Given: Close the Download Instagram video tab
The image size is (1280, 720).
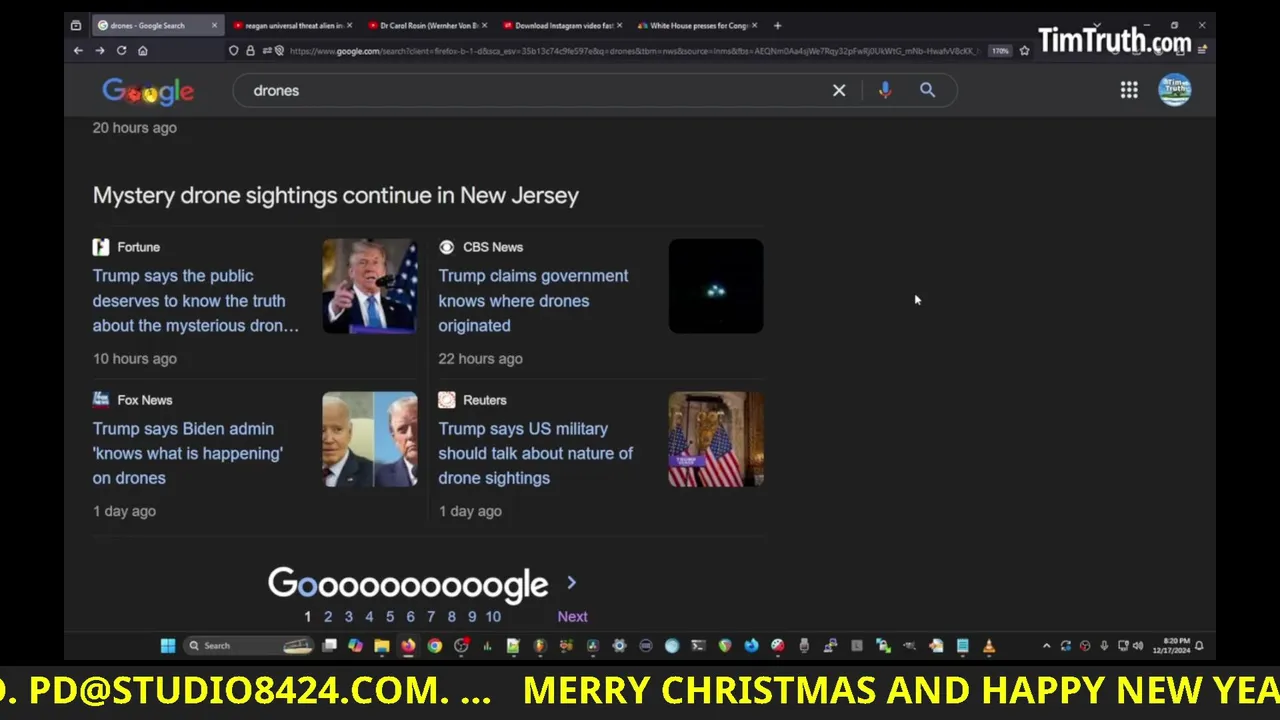Looking at the screenshot, I should 619,25.
